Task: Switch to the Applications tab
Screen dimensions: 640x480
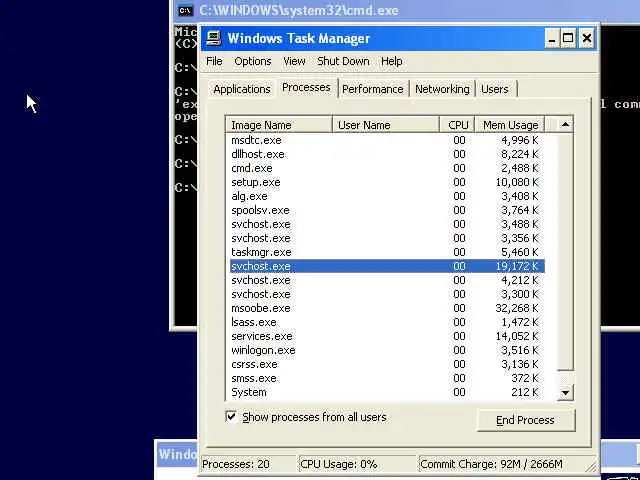Action: click(242, 89)
